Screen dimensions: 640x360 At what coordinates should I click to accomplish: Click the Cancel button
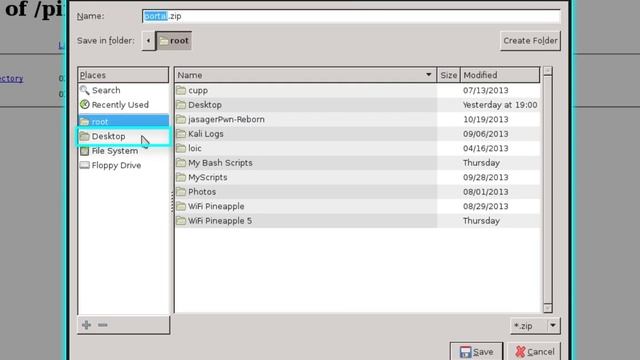pyautogui.click(x=534, y=351)
